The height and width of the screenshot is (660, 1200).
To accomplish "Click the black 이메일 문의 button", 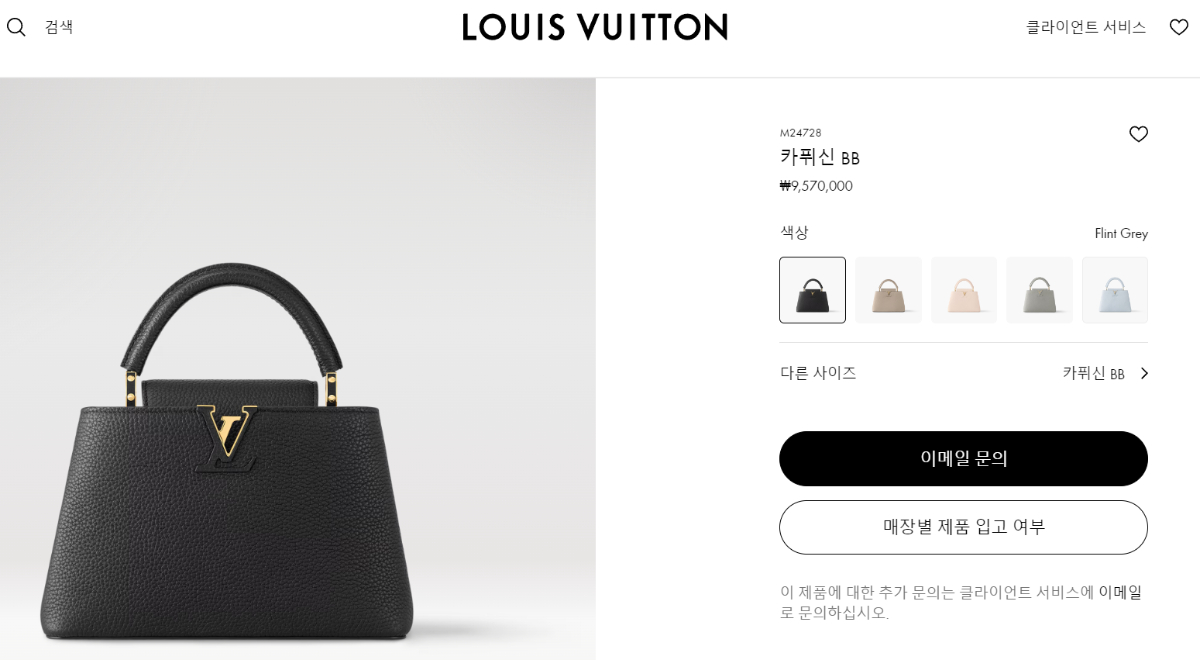I will pos(963,458).
